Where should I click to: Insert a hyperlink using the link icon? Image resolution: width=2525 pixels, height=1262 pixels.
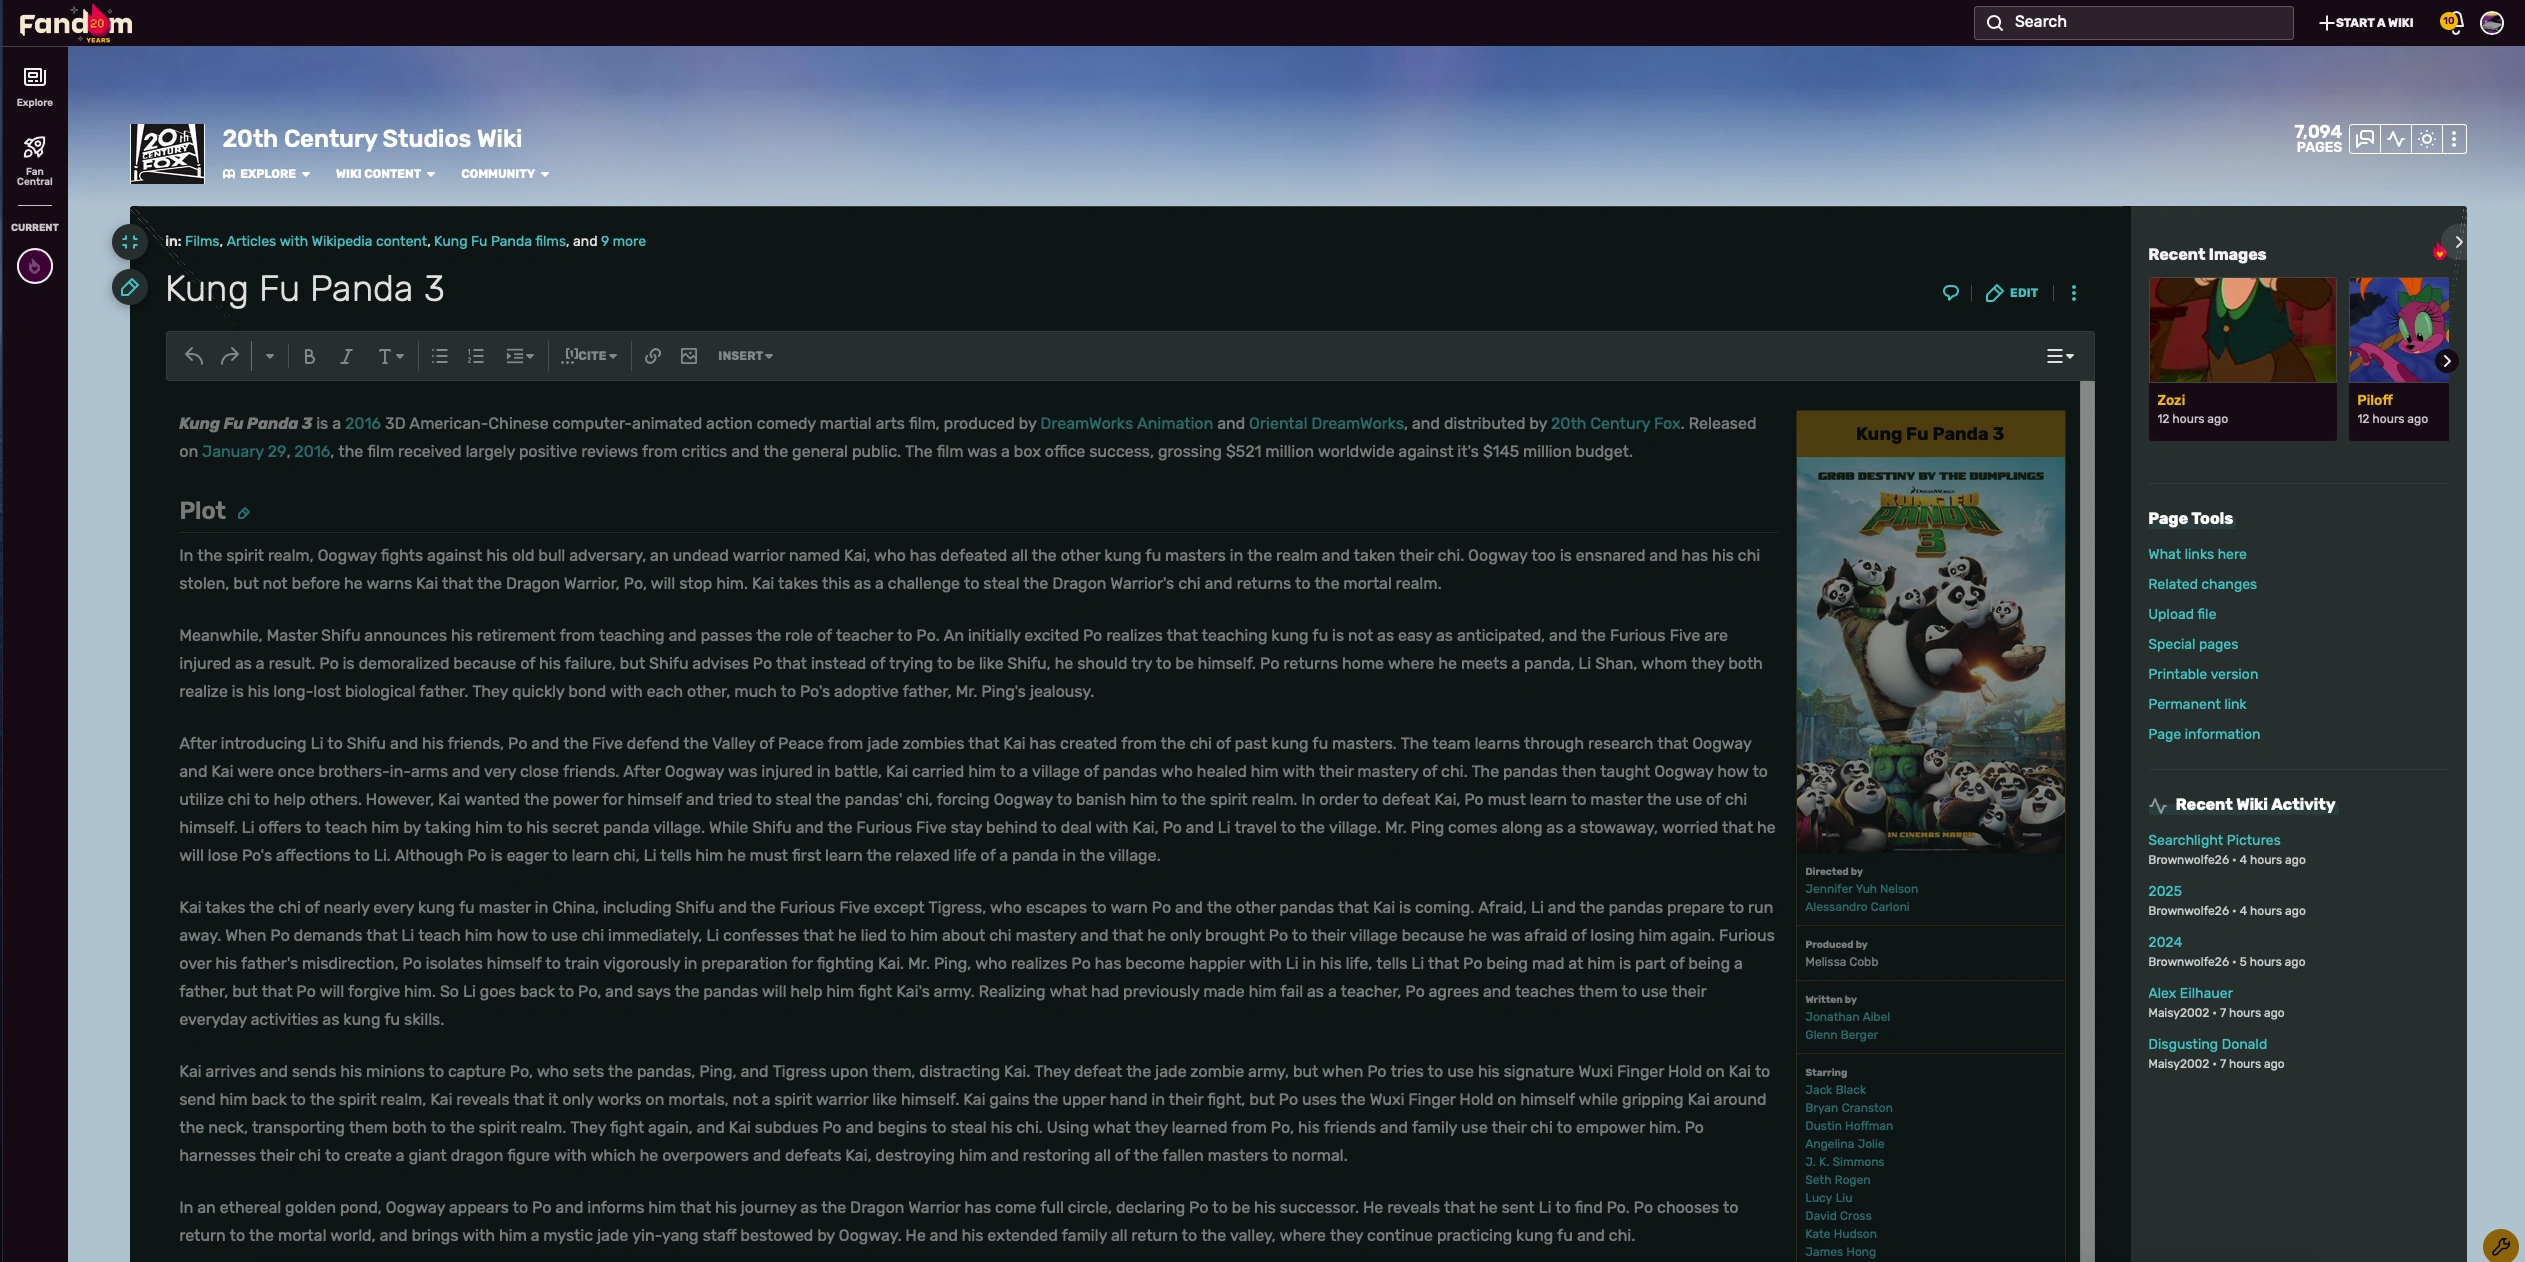653,356
